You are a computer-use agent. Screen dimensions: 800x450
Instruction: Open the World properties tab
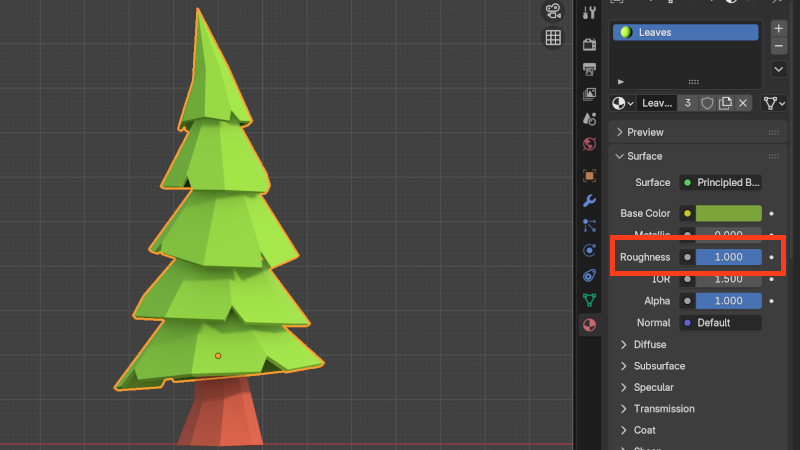click(x=590, y=144)
